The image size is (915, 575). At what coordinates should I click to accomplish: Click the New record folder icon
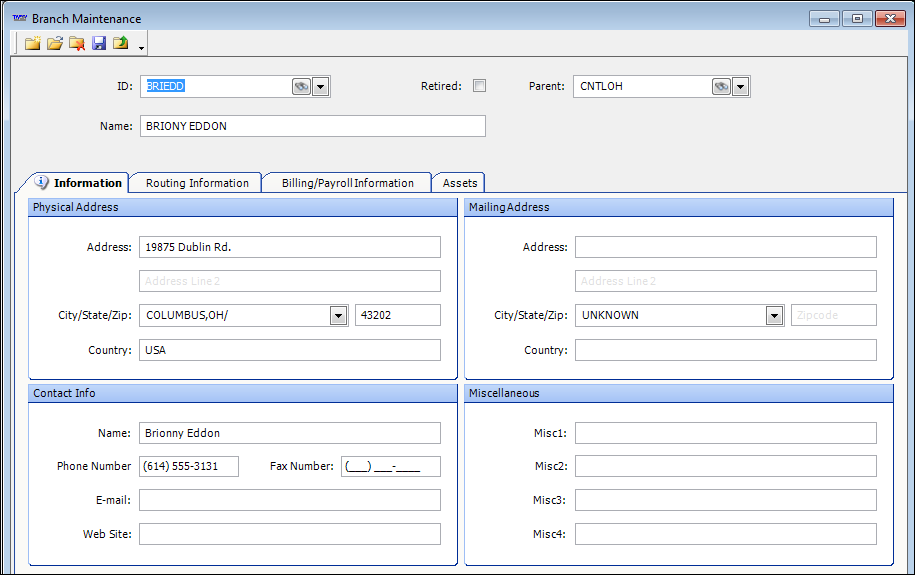point(33,43)
